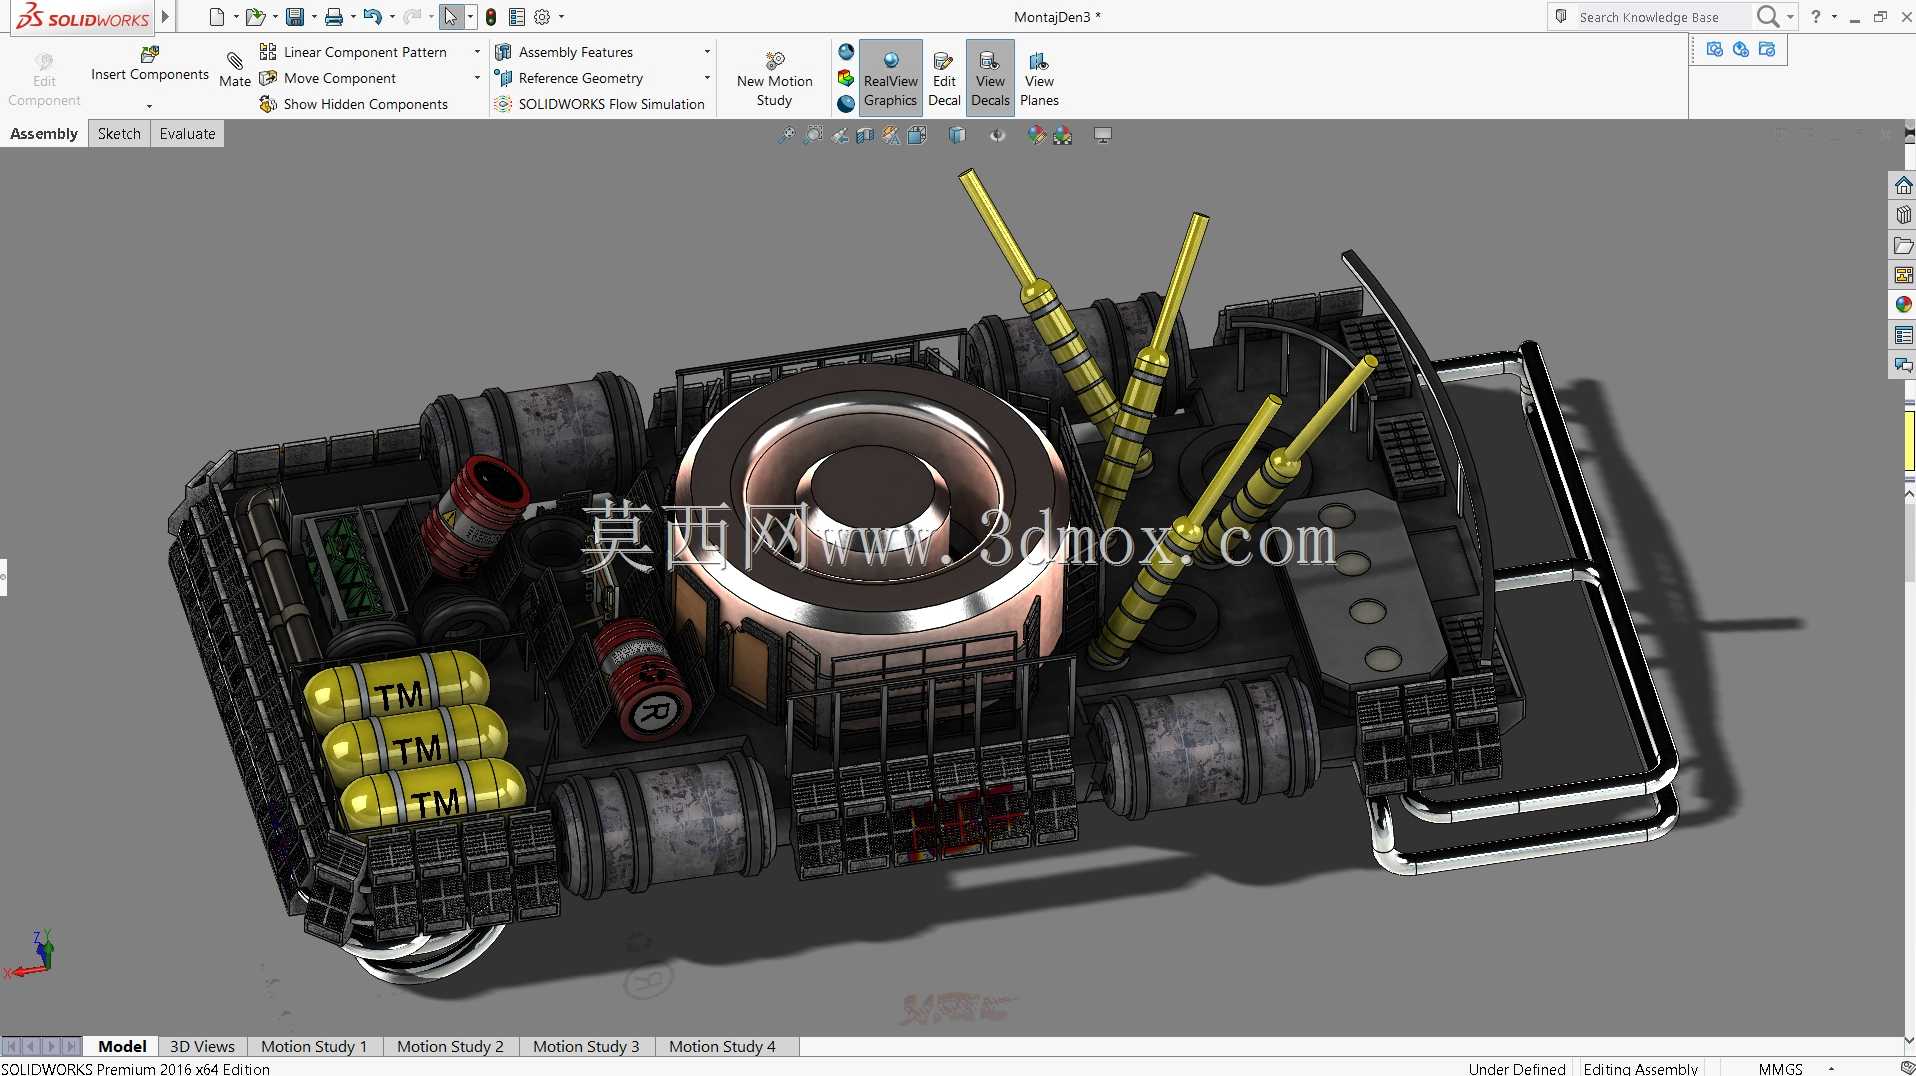Switch to the Sketch ribbon tab
Screen dimensions: 1916x1076
(x=119, y=134)
